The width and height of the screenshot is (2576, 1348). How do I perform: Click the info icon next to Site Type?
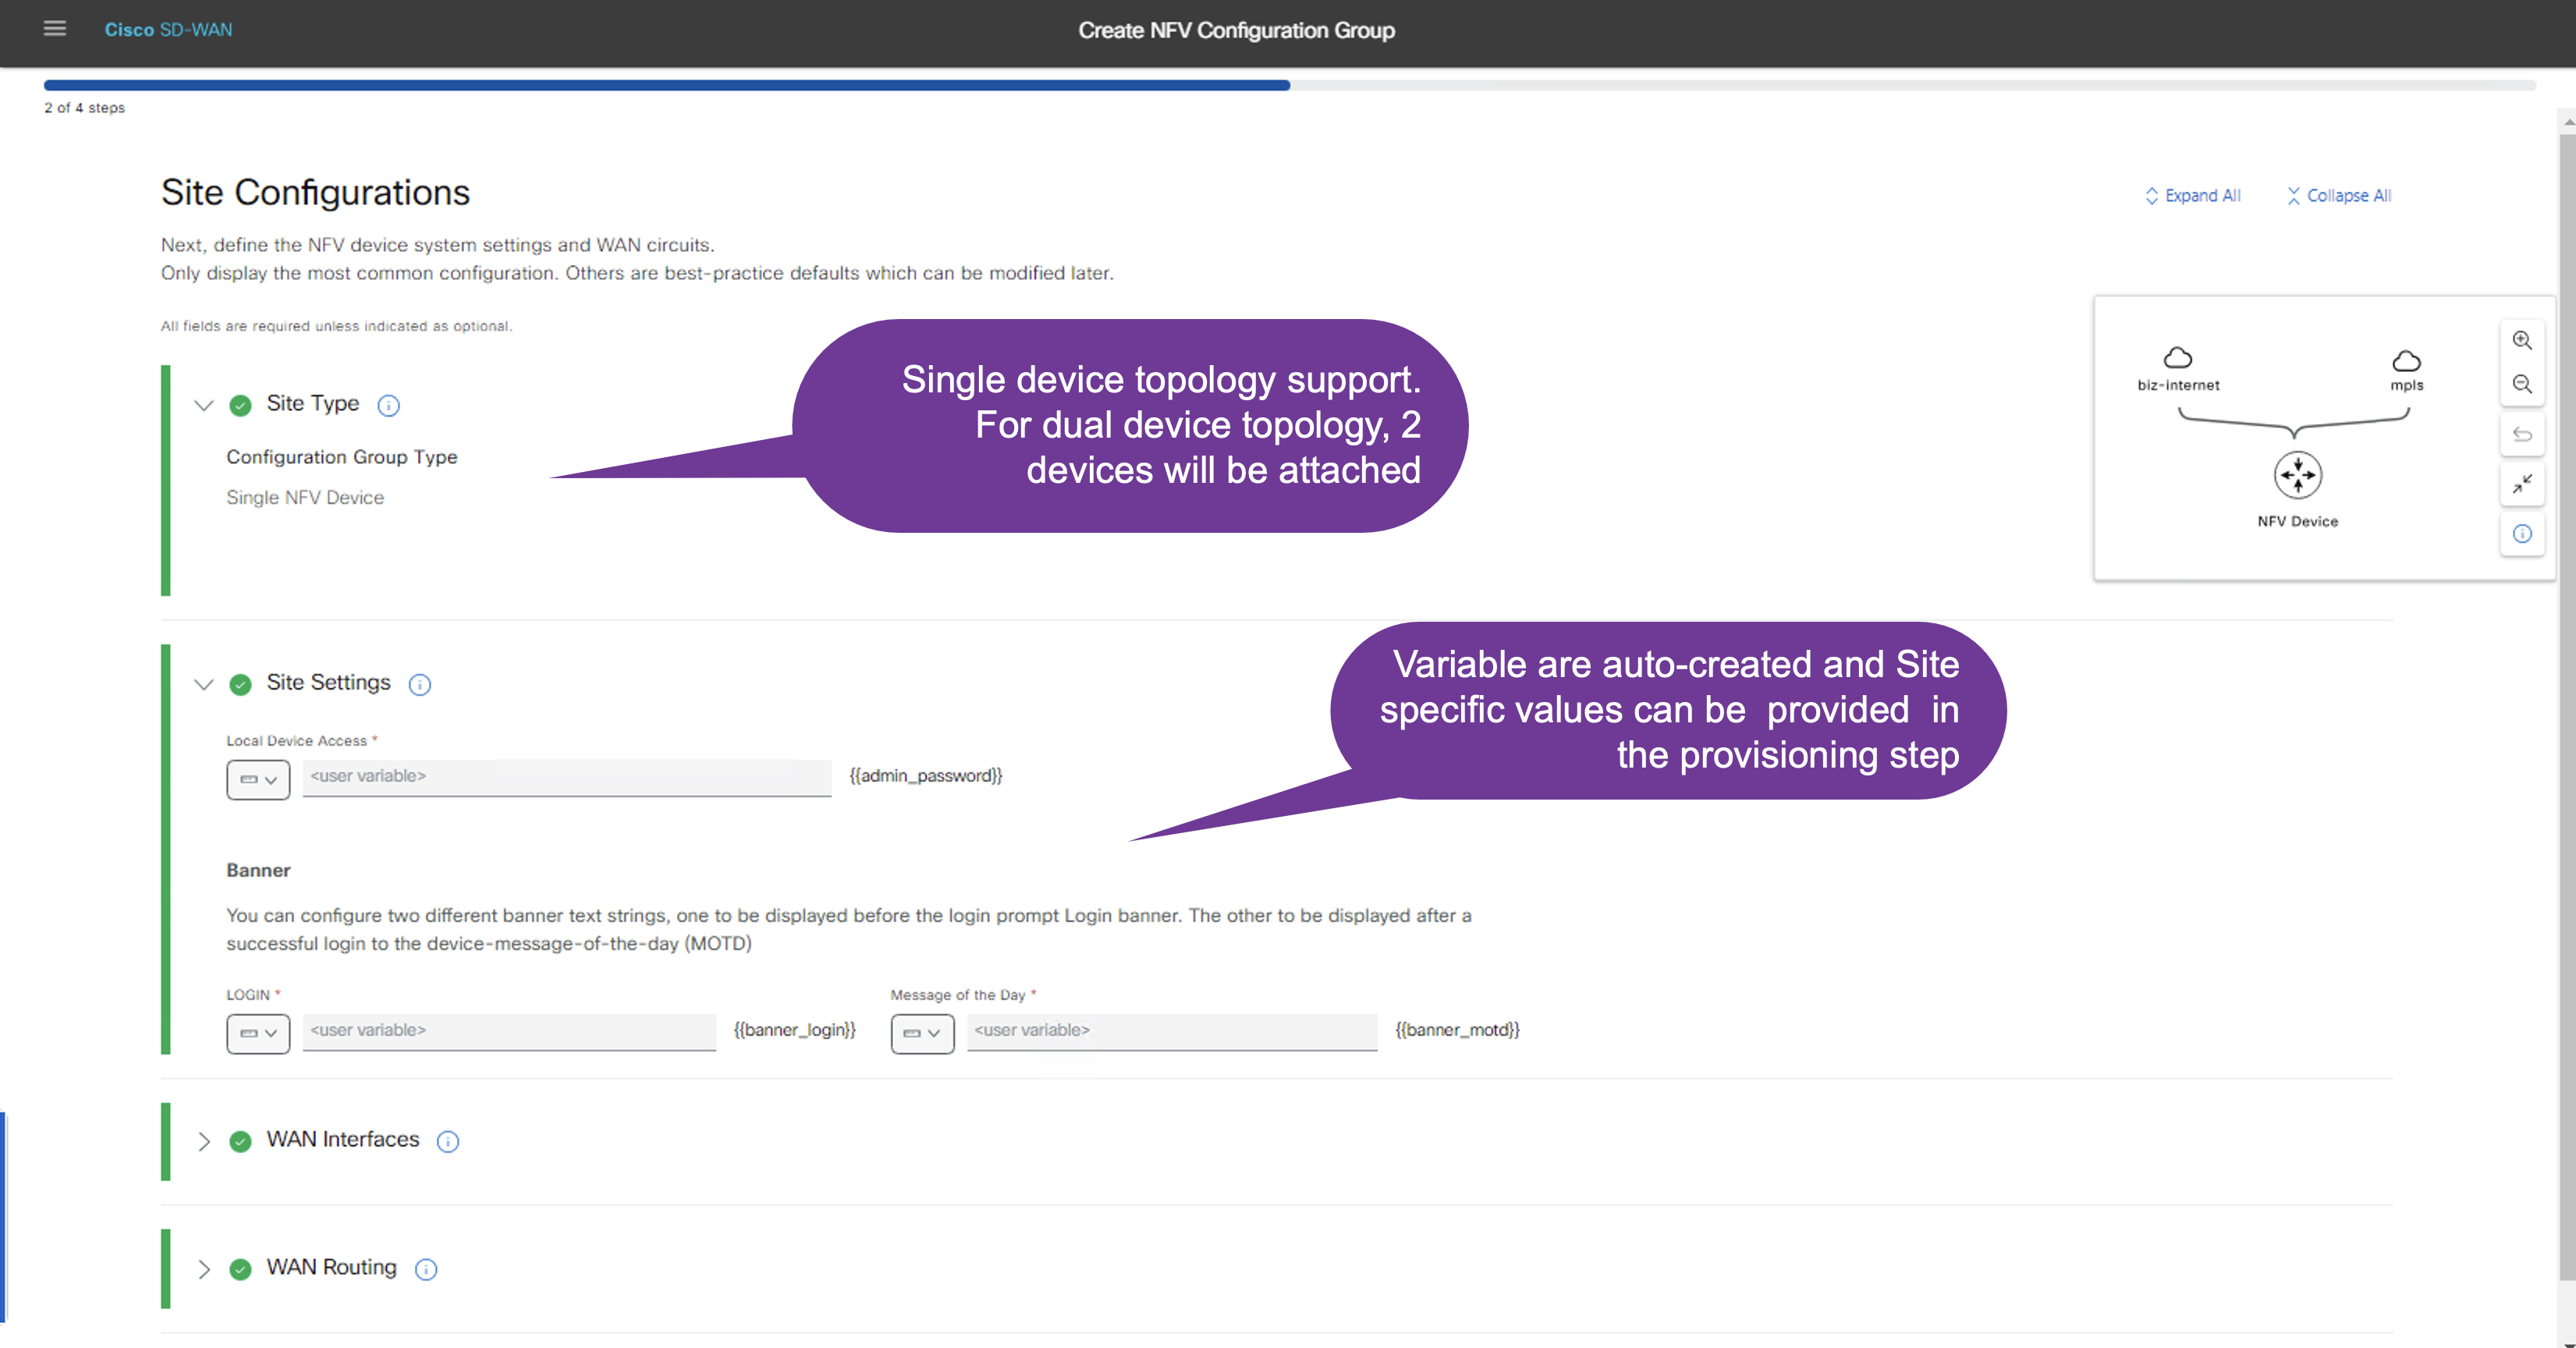tap(388, 405)
